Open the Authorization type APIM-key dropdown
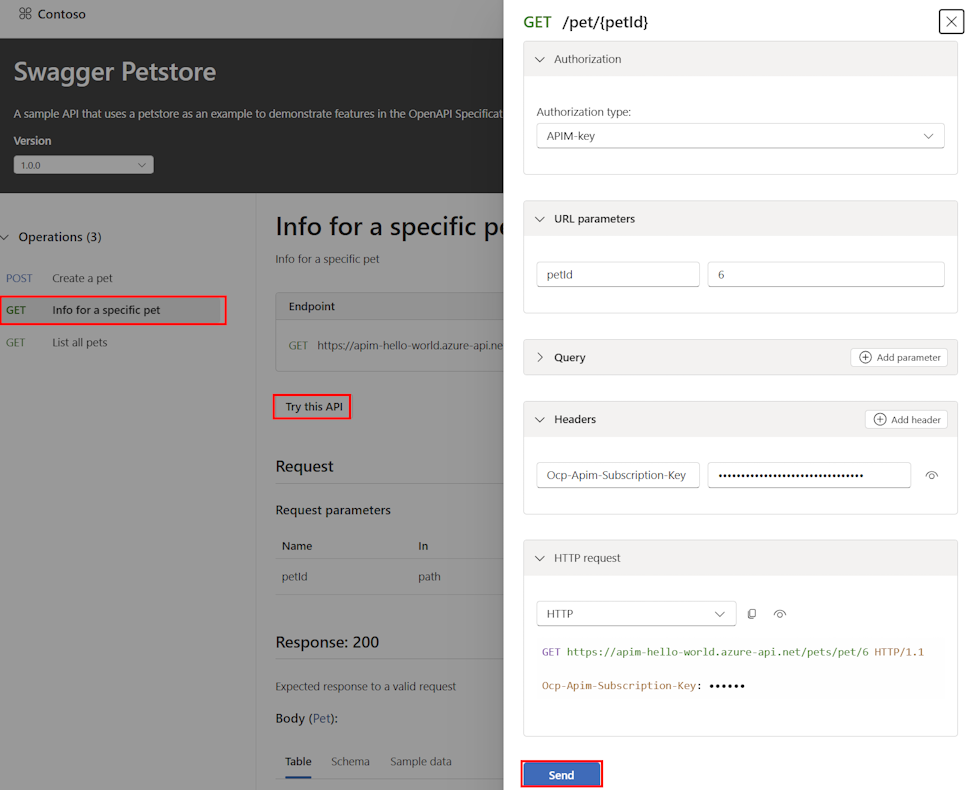The width and height of the screenshot is (967, 790). click(740, 135)
